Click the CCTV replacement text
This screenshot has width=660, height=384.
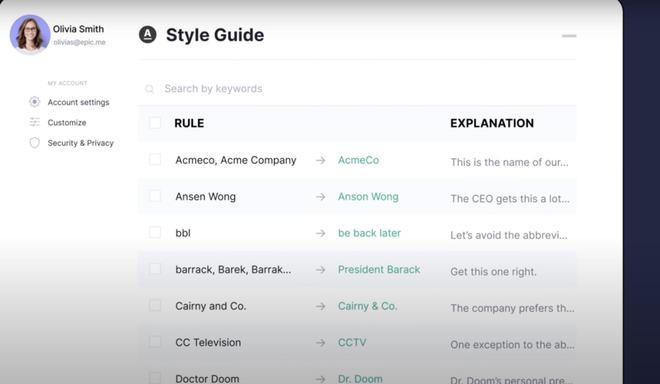(352, 343)
